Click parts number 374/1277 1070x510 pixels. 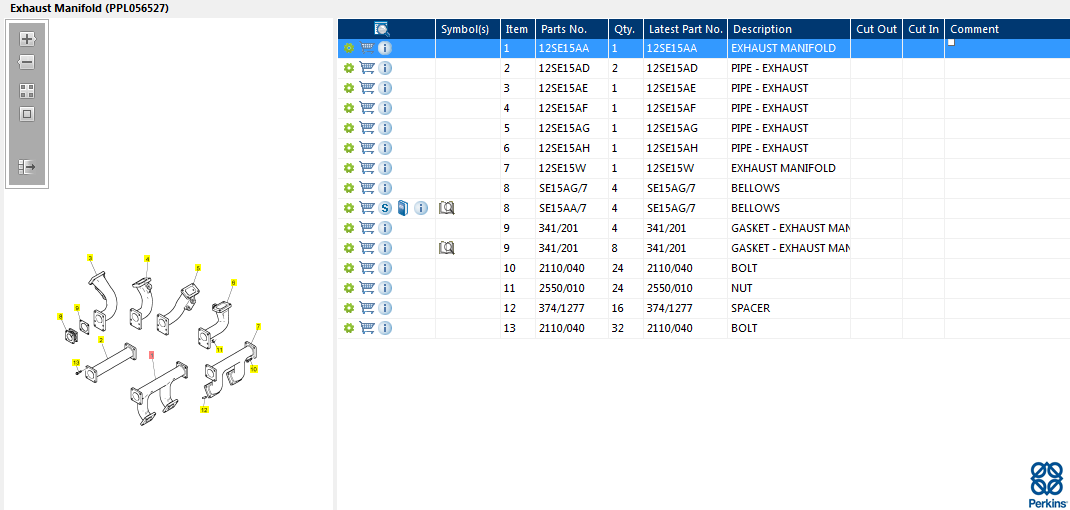click(562, 308)
